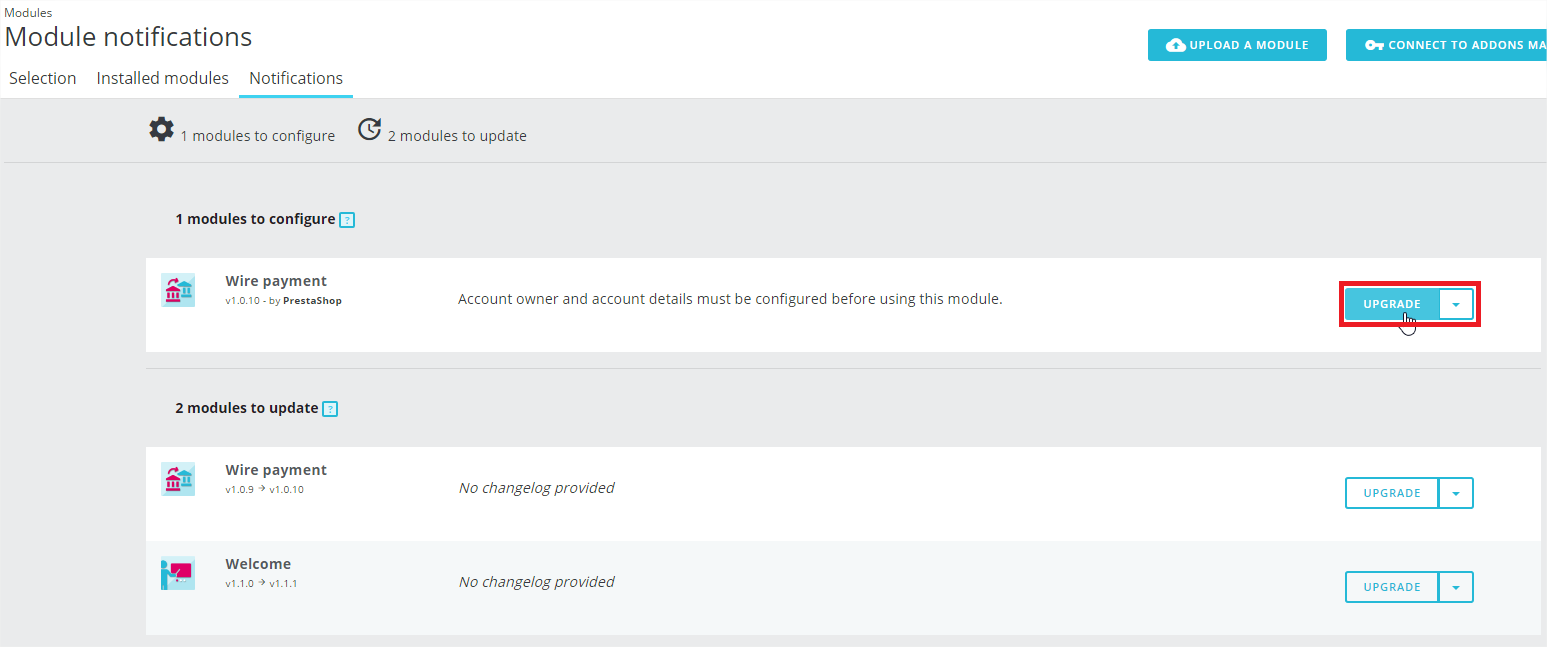Expand dropdown arrow beside Welcome's Upgrade button
The image size is (1547, 647).
(x=1456, y=587)
